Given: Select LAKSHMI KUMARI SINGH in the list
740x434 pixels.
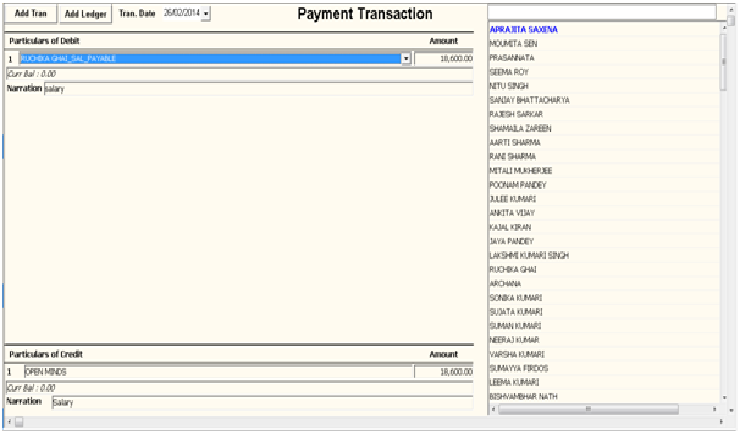Looking at the screenshot, I should click(x=529, y=256).
